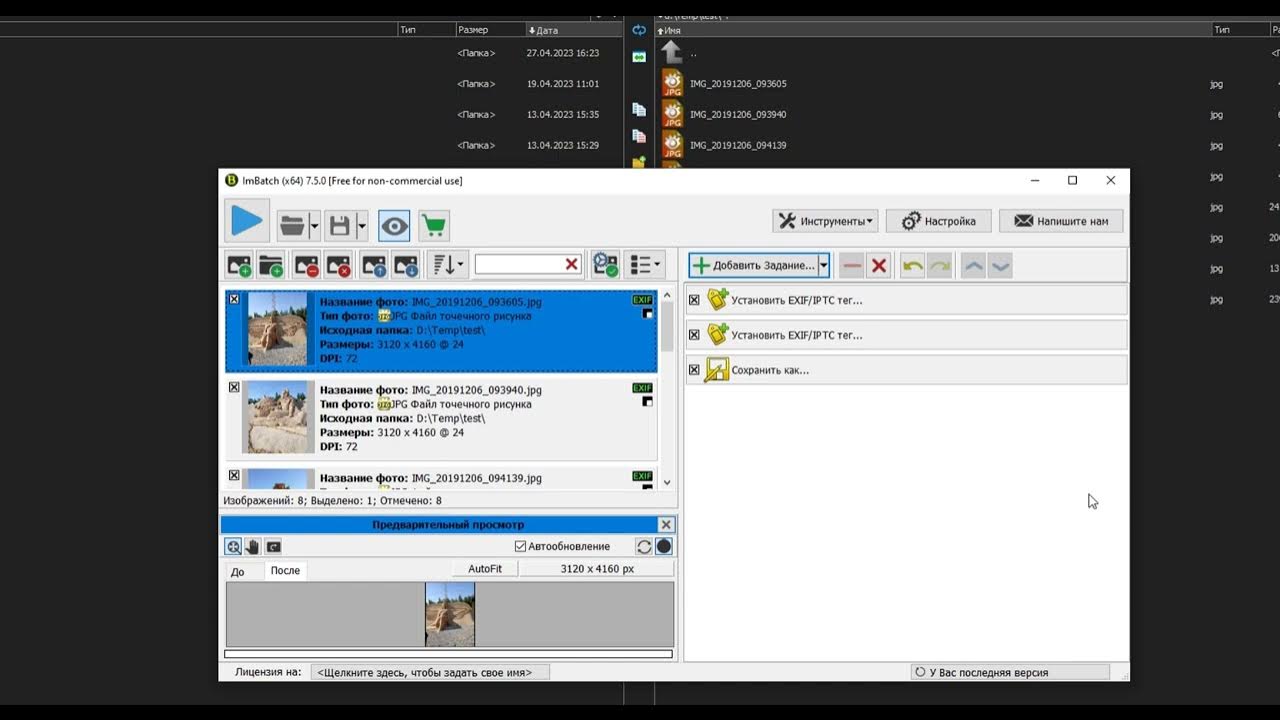
Task: Open Настройка settings
Action: coord(939,221)
